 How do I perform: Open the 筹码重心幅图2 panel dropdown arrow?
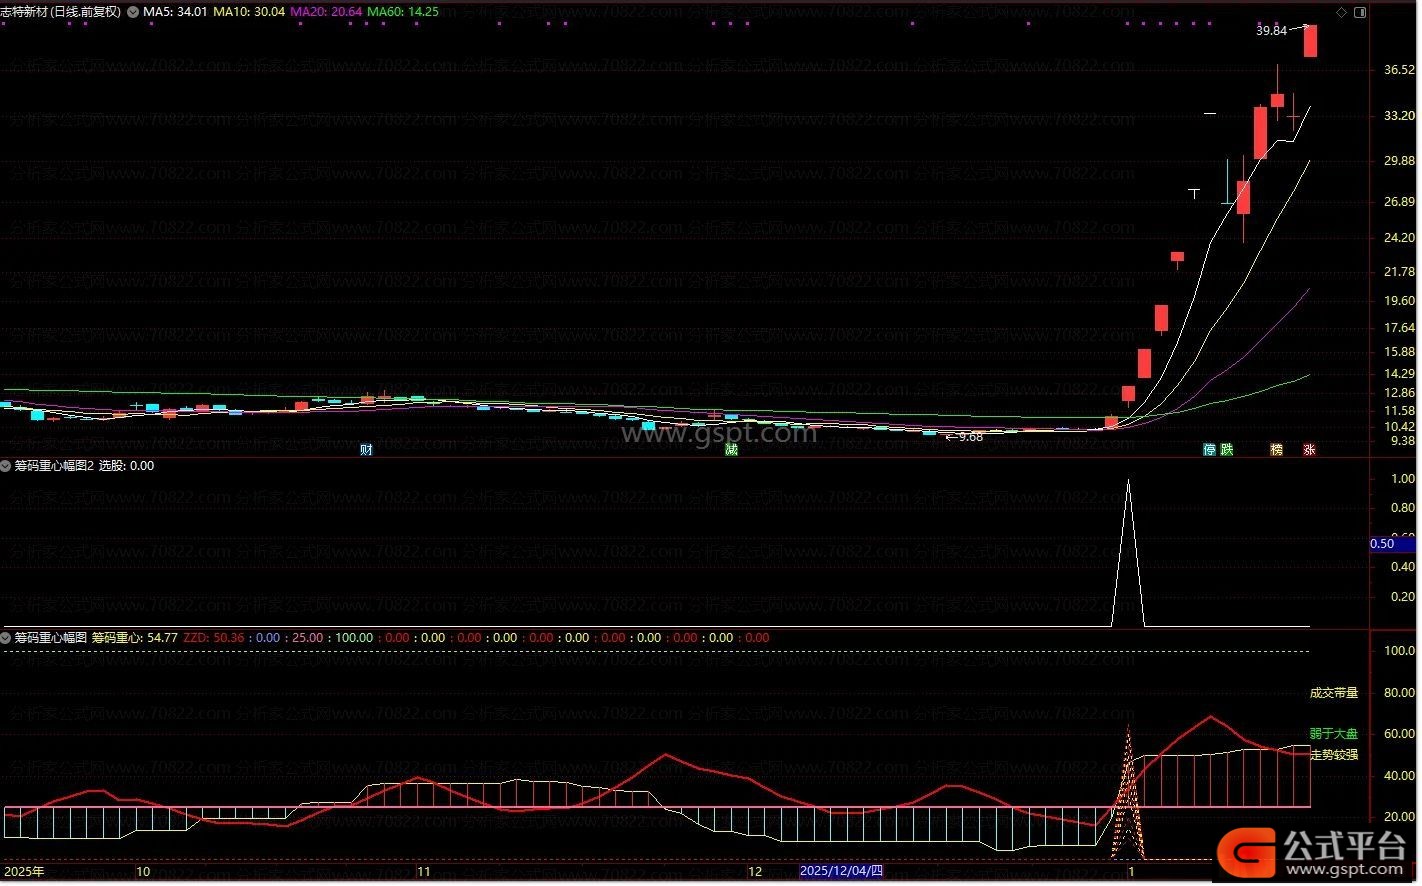pos(6,466)
